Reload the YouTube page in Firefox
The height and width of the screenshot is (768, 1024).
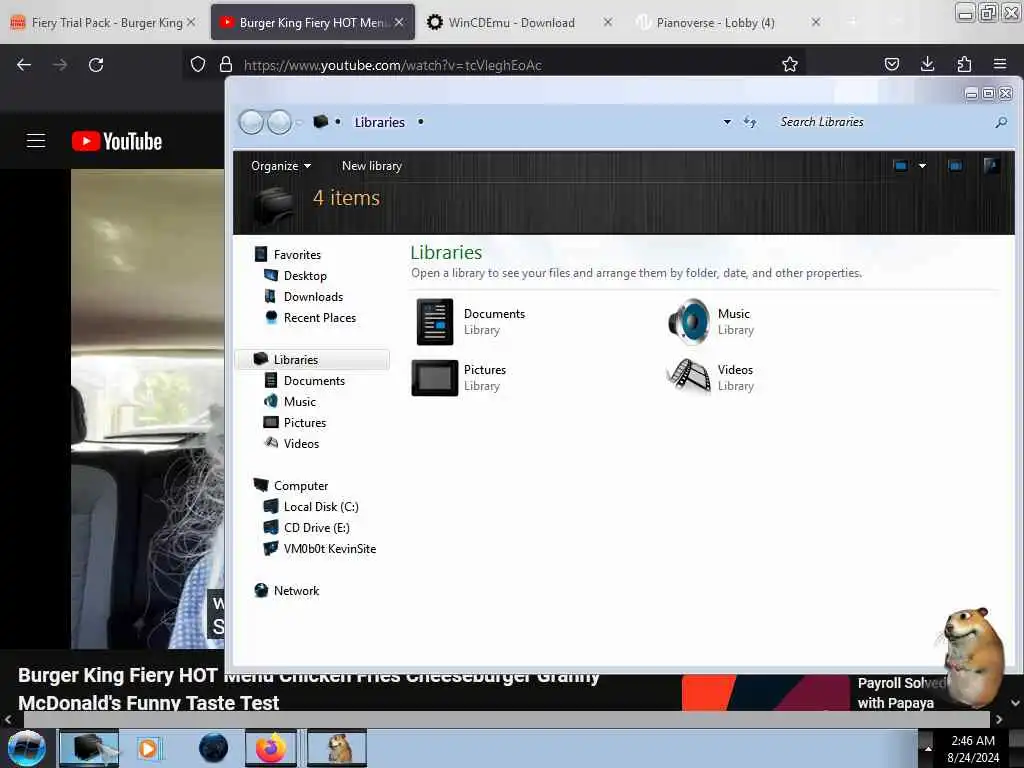pos(96,65)
